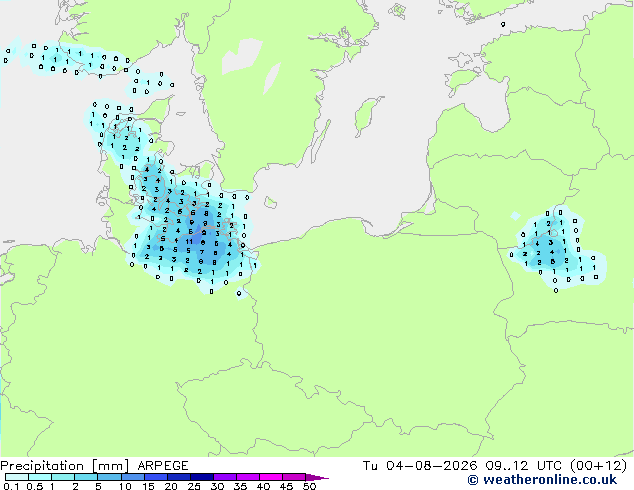Click the 25–30 mm dark blue legend box
This screenshot has width=634, height=490.
(201, 477)
